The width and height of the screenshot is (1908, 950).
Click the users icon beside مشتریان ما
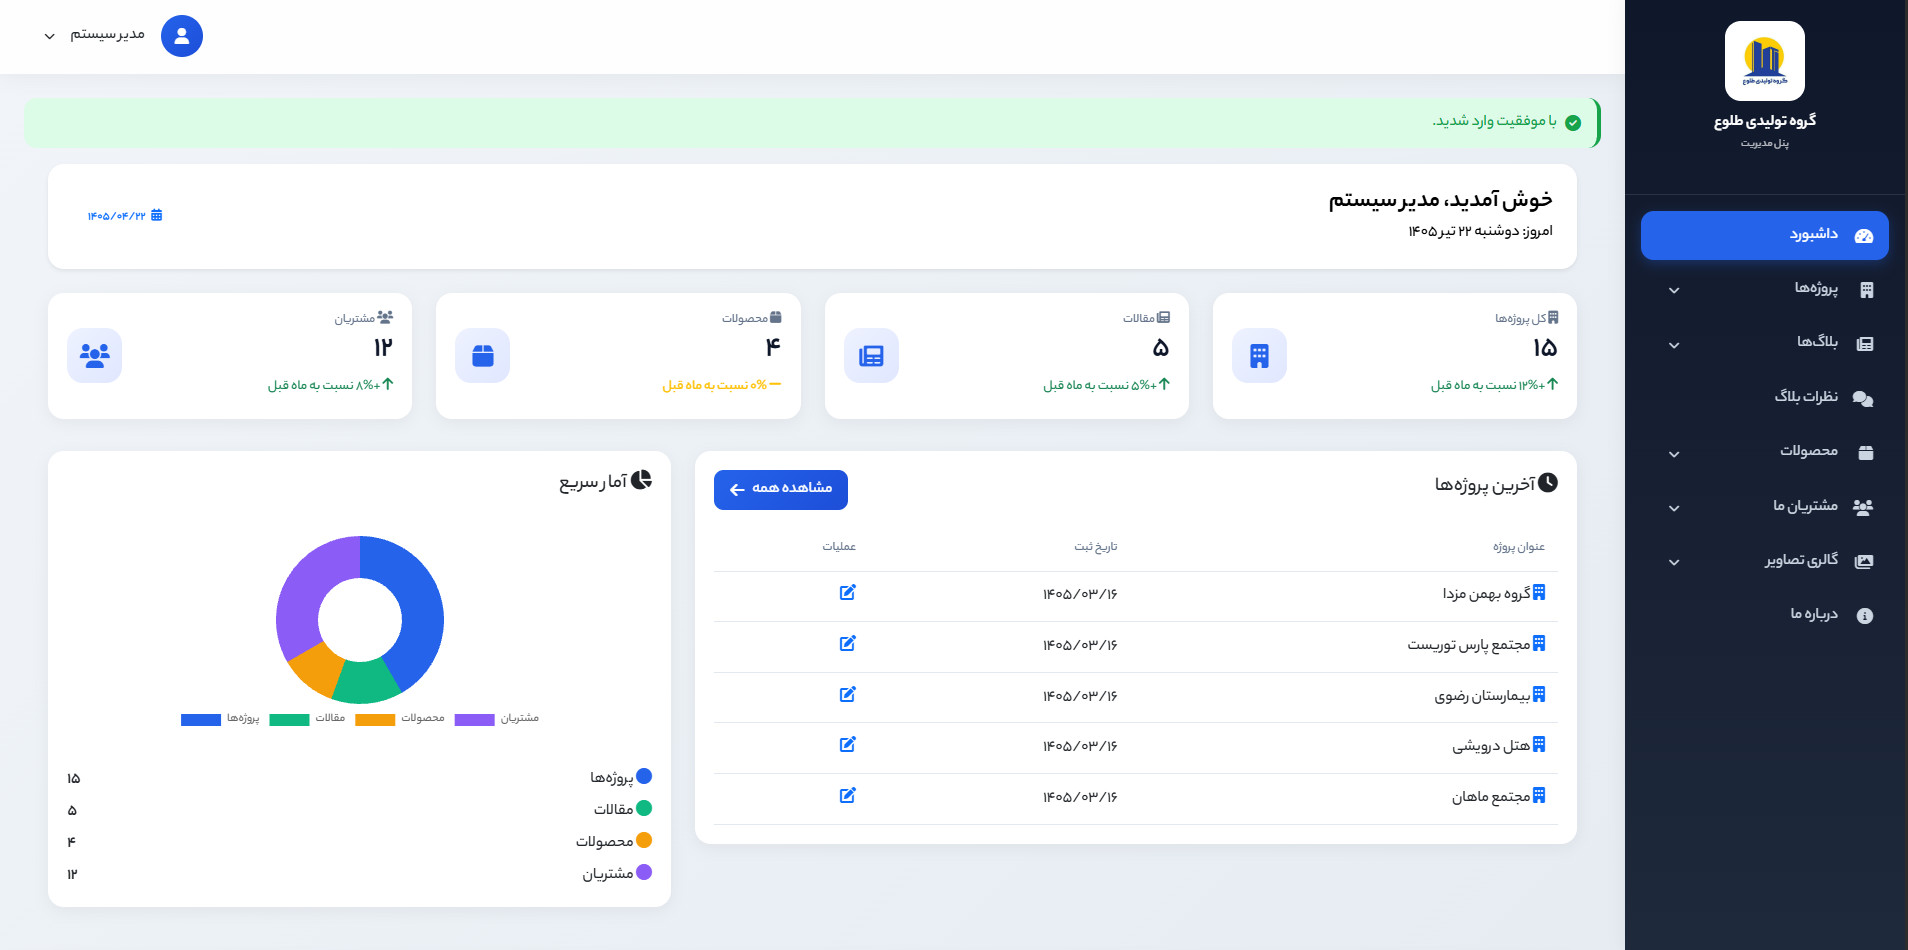[1863, 507]
